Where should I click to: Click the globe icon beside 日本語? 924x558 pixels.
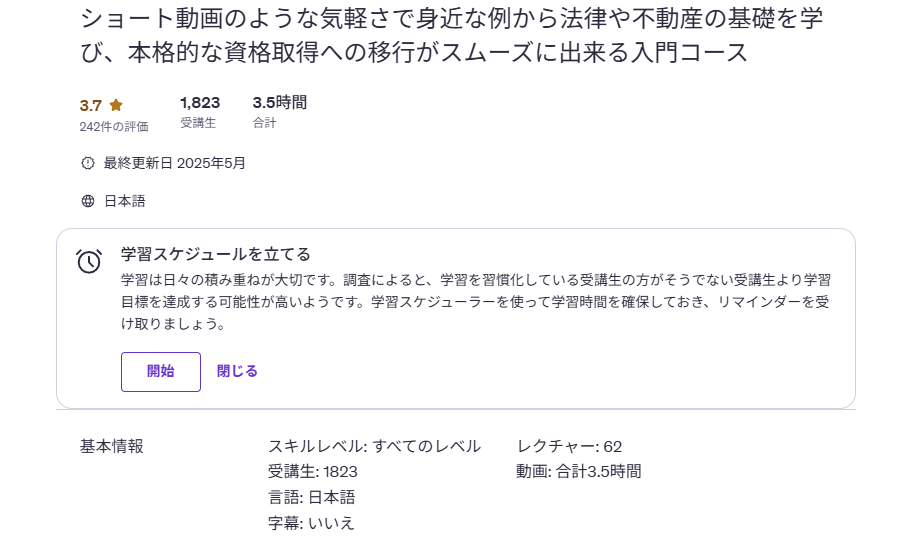[88, 201]
